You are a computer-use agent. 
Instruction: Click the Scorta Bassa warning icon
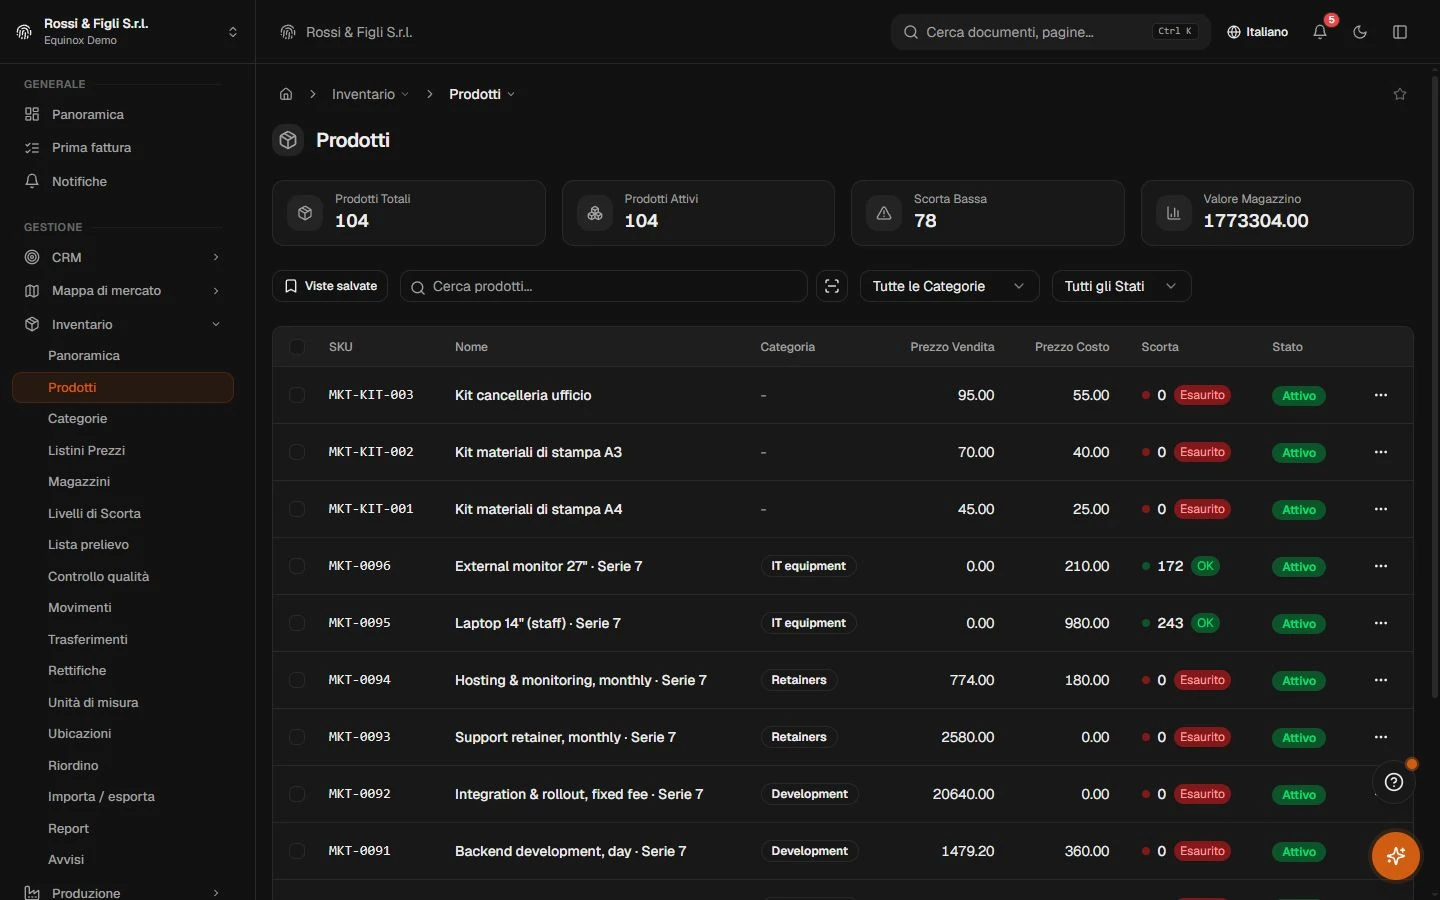[x=884, y=213]
